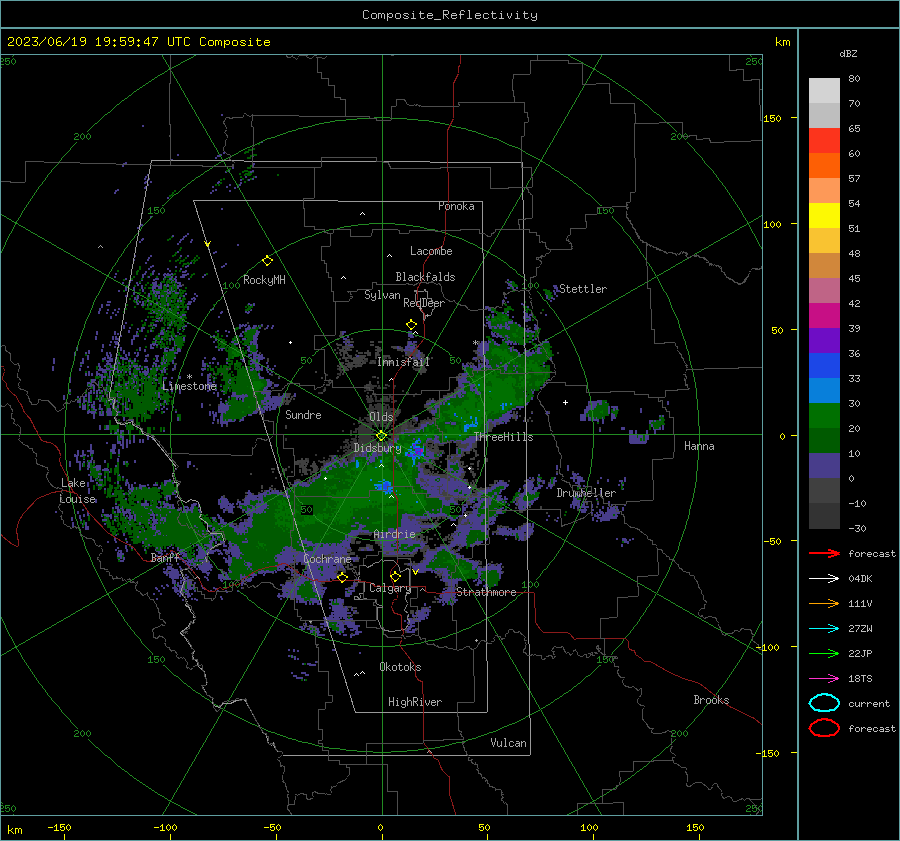
Task: Click the Vulcan label
Action: (508, 743)
